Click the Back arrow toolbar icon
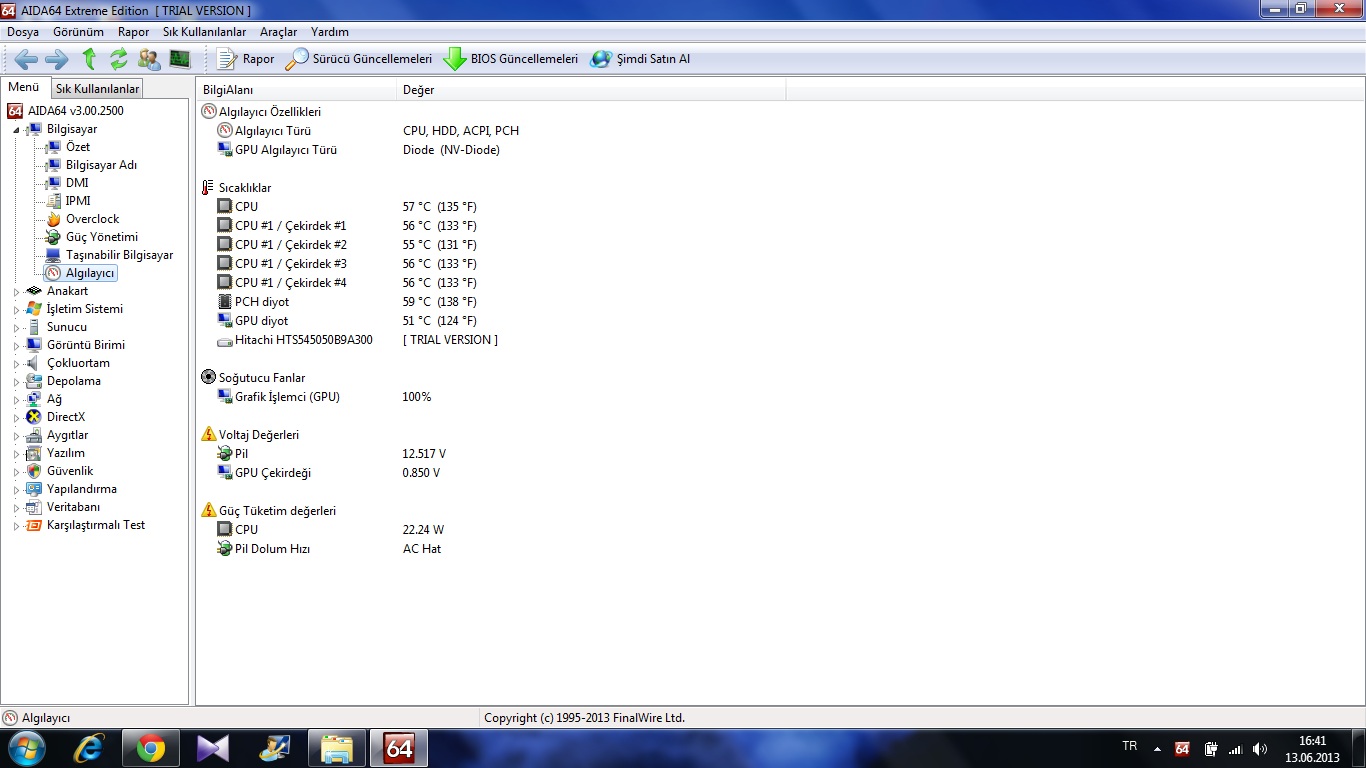This screenshot has height=768, width=1366. [x=26, y=59]
